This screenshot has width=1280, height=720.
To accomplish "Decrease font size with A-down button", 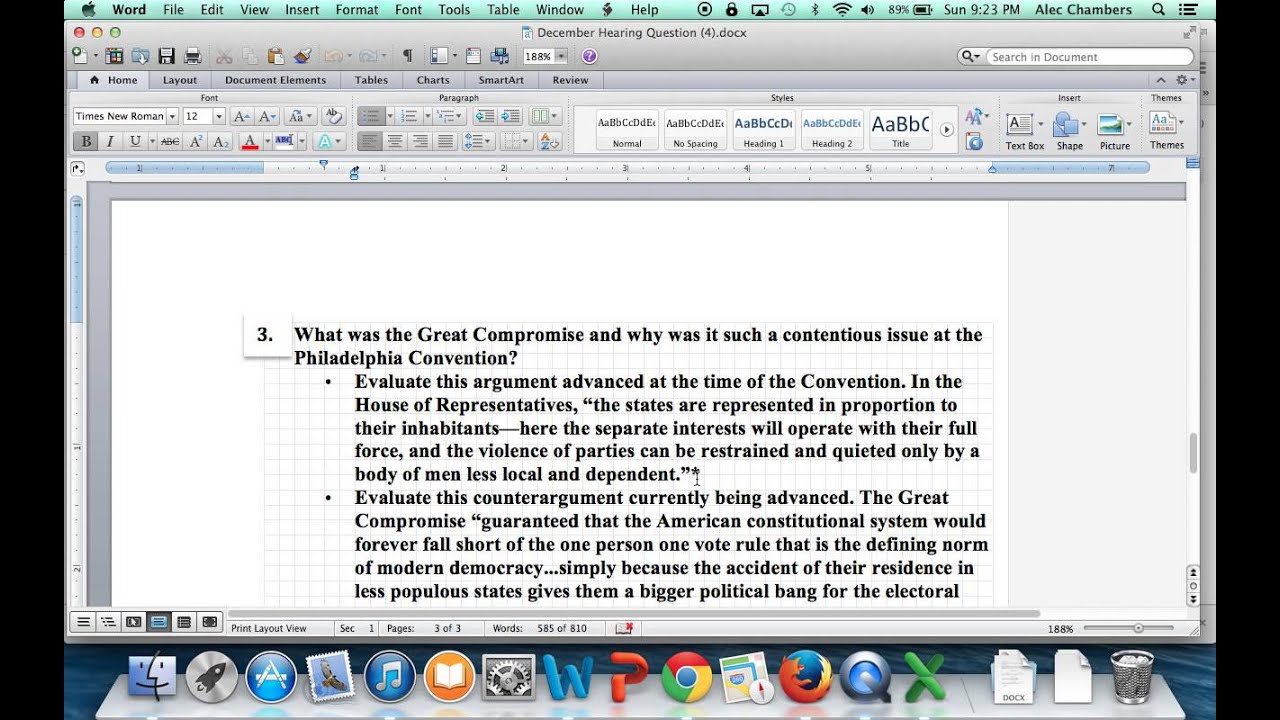I will coord(267,116).
